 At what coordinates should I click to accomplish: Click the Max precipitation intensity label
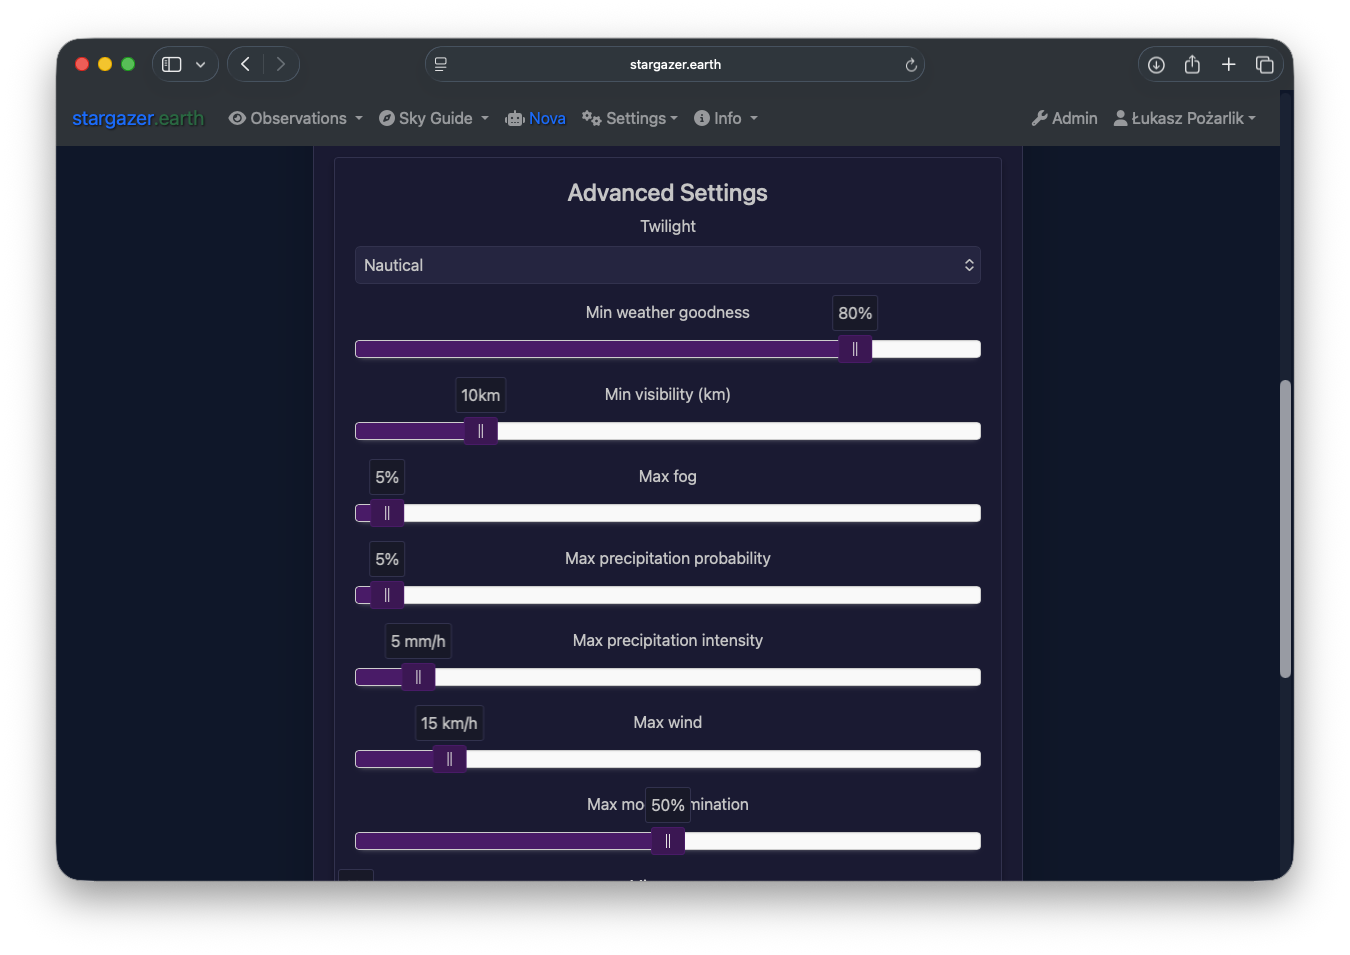(x=668, y=641)
